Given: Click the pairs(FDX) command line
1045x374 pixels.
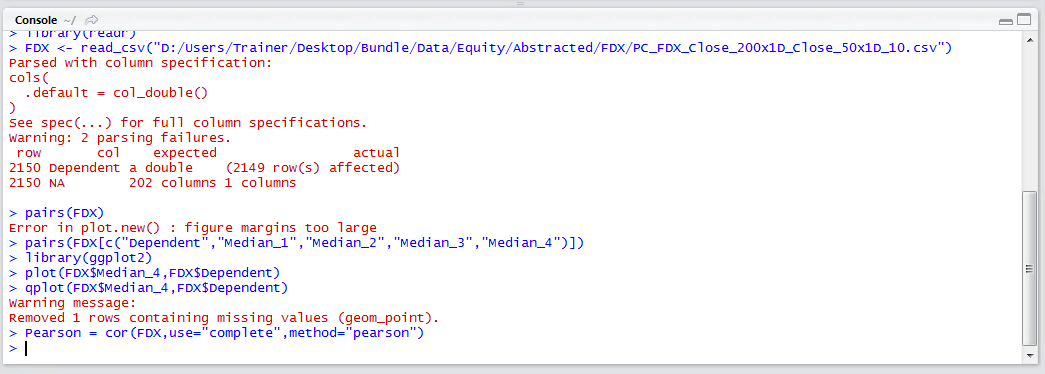Looking at the screenshot, I should (x=57, y=213).
